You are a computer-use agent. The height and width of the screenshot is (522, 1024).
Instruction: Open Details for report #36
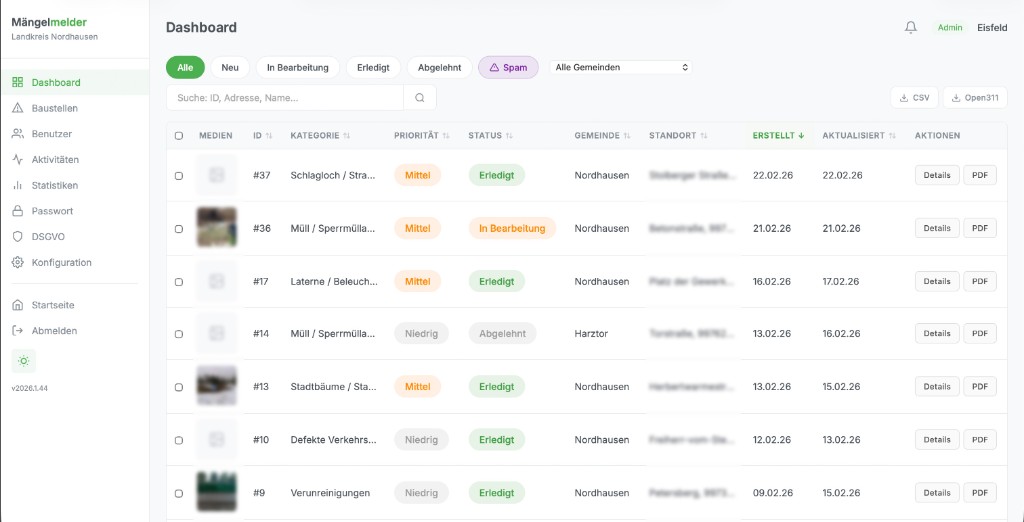(x=936, y=228)
